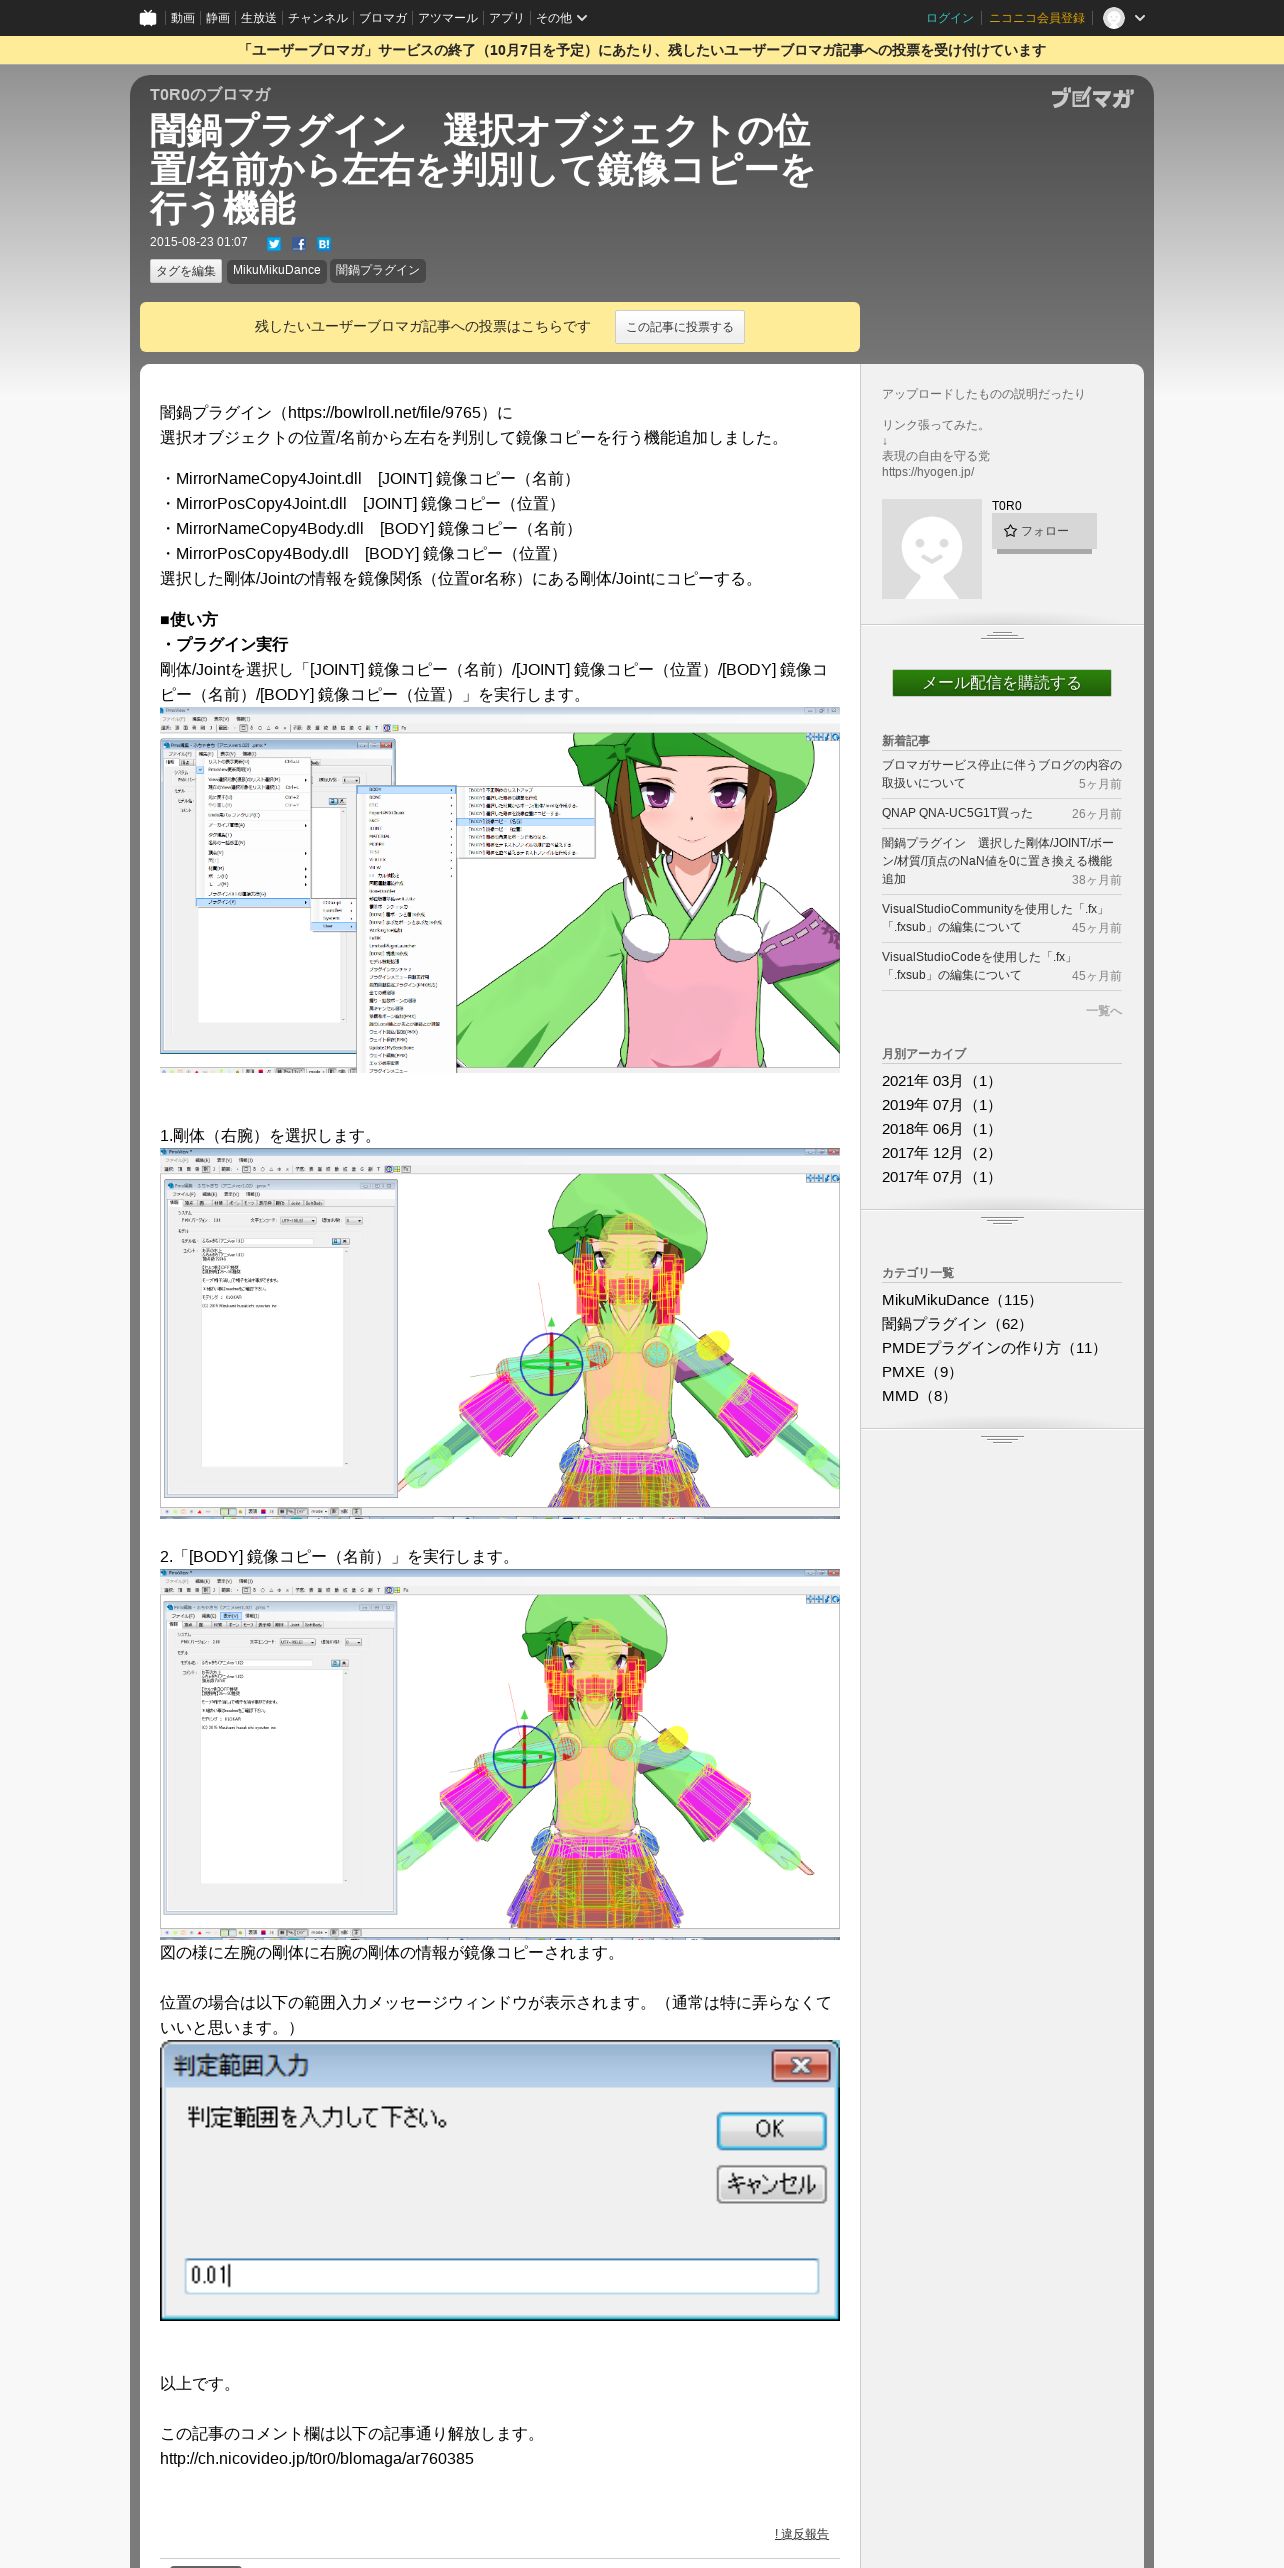Click the article date 2015-08-23 01:07
This screenshot has width=1284, height=2568.
199,242
